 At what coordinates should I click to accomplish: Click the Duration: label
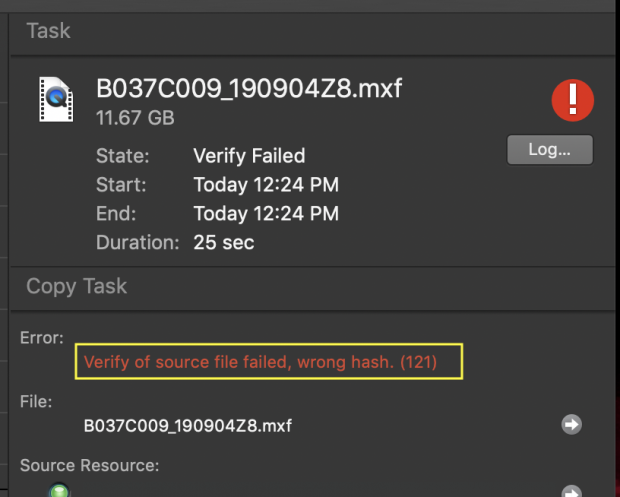coord(138,242)
